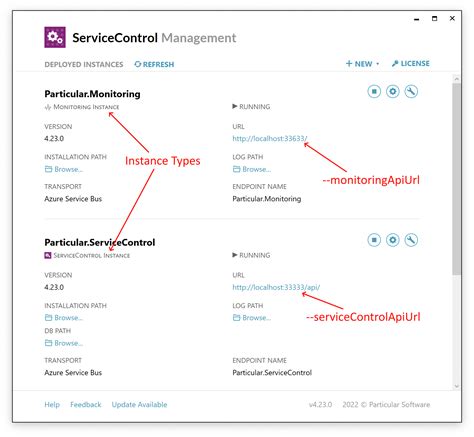
Task: Open advanced wrench options for Particular.ServiceControl
Action: (411, 240)
